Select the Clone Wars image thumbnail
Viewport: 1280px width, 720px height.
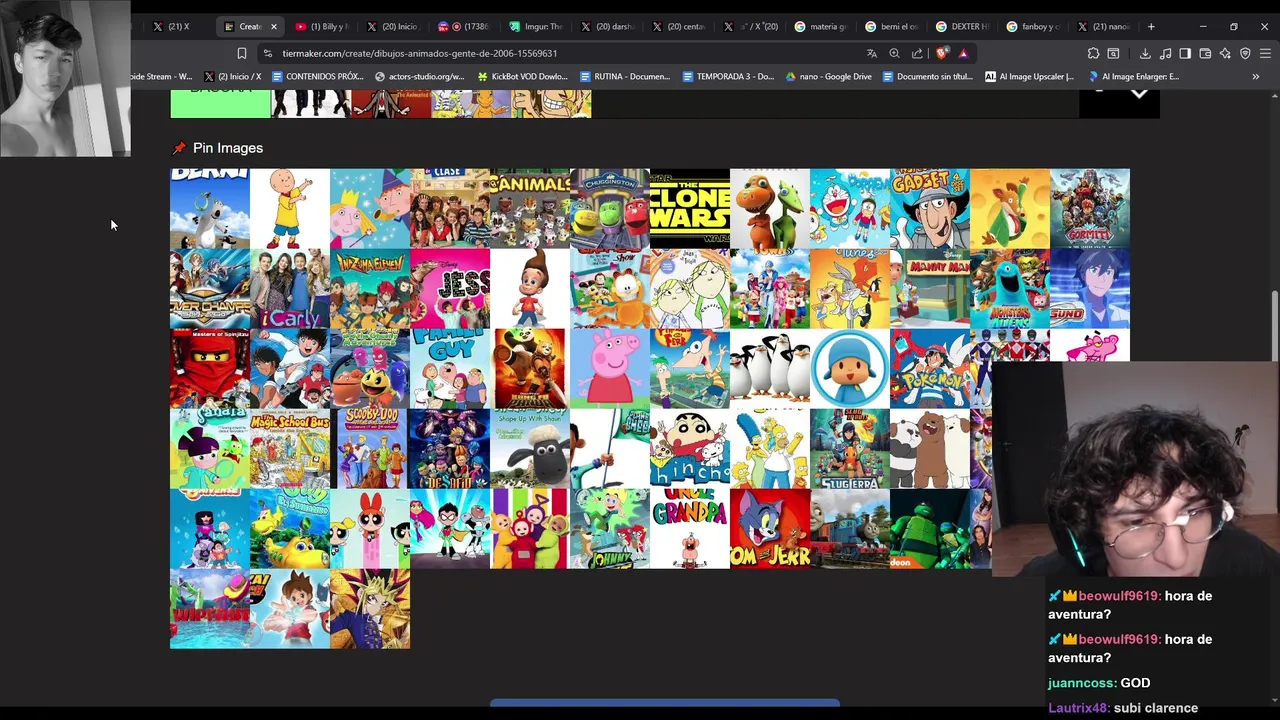click(x=690, y=208)
